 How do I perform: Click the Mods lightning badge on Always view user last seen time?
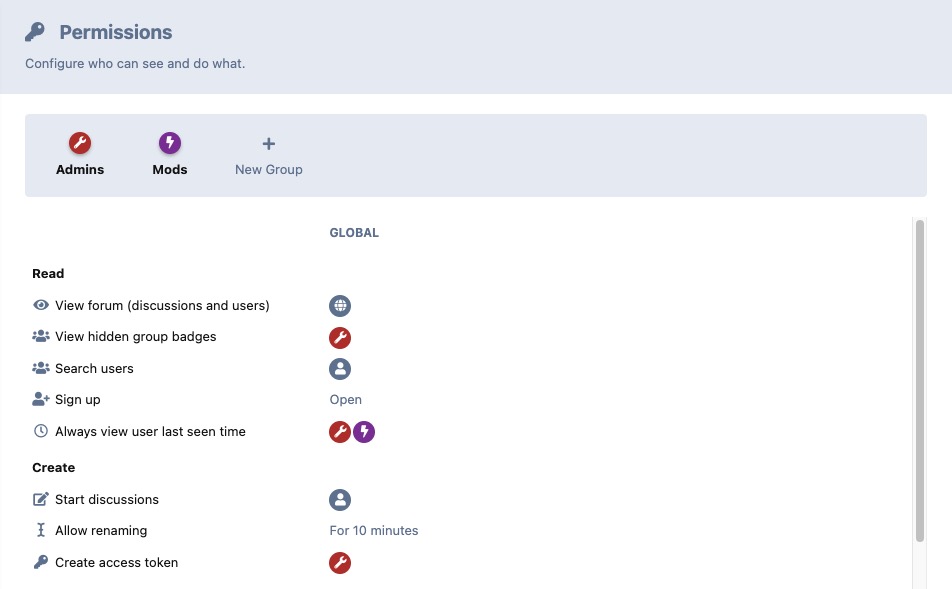[364, 432]
